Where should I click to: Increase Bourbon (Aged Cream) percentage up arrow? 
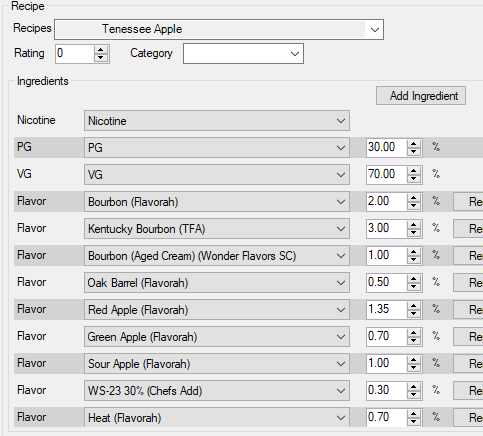pos(414,252)
